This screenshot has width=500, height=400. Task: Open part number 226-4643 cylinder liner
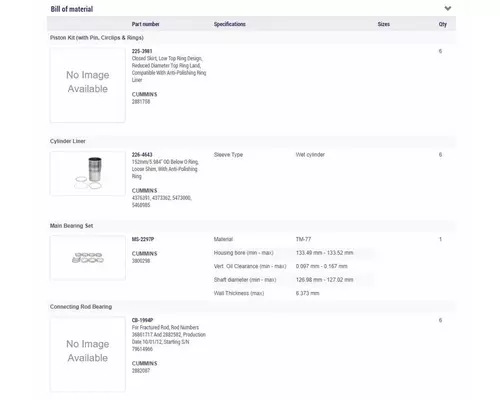(x=142, y=155)
